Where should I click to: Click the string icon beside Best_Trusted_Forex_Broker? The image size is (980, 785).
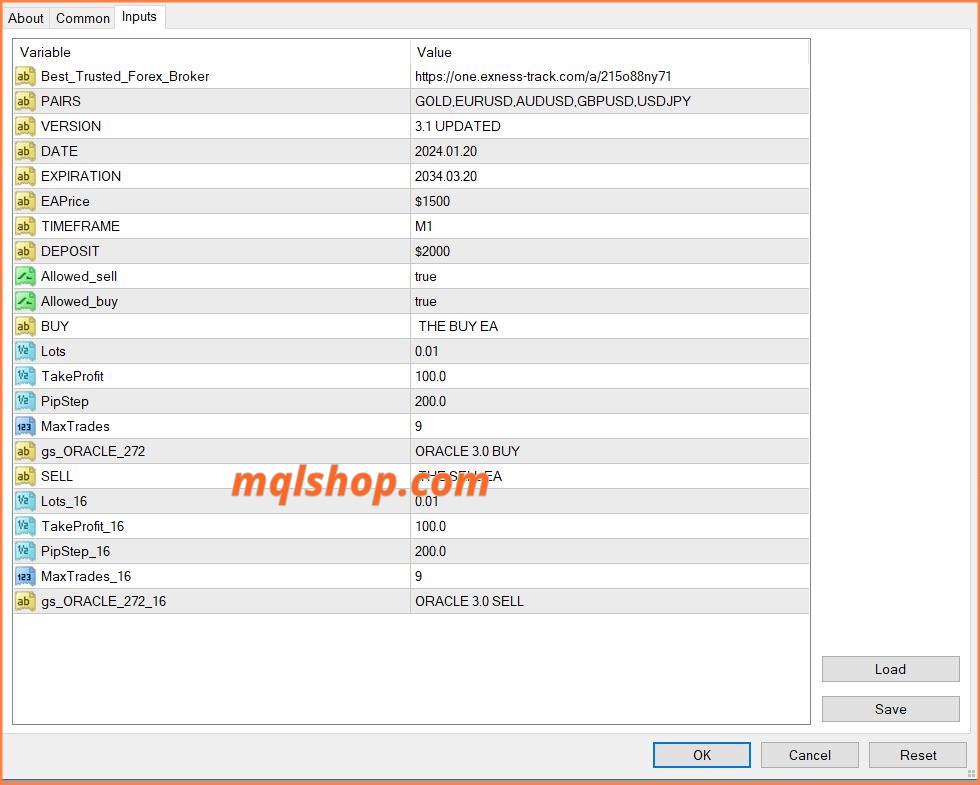[25, 76]
